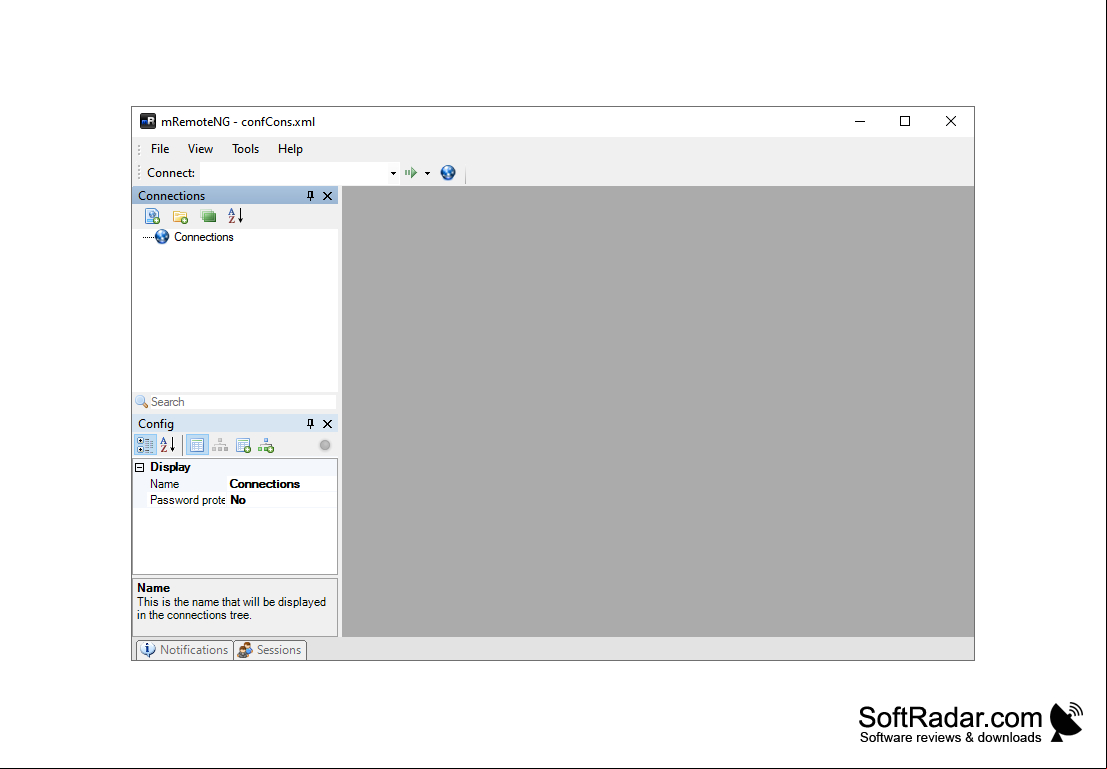
Task: Collapse the Display category in Config
Action: pos(140,467)
